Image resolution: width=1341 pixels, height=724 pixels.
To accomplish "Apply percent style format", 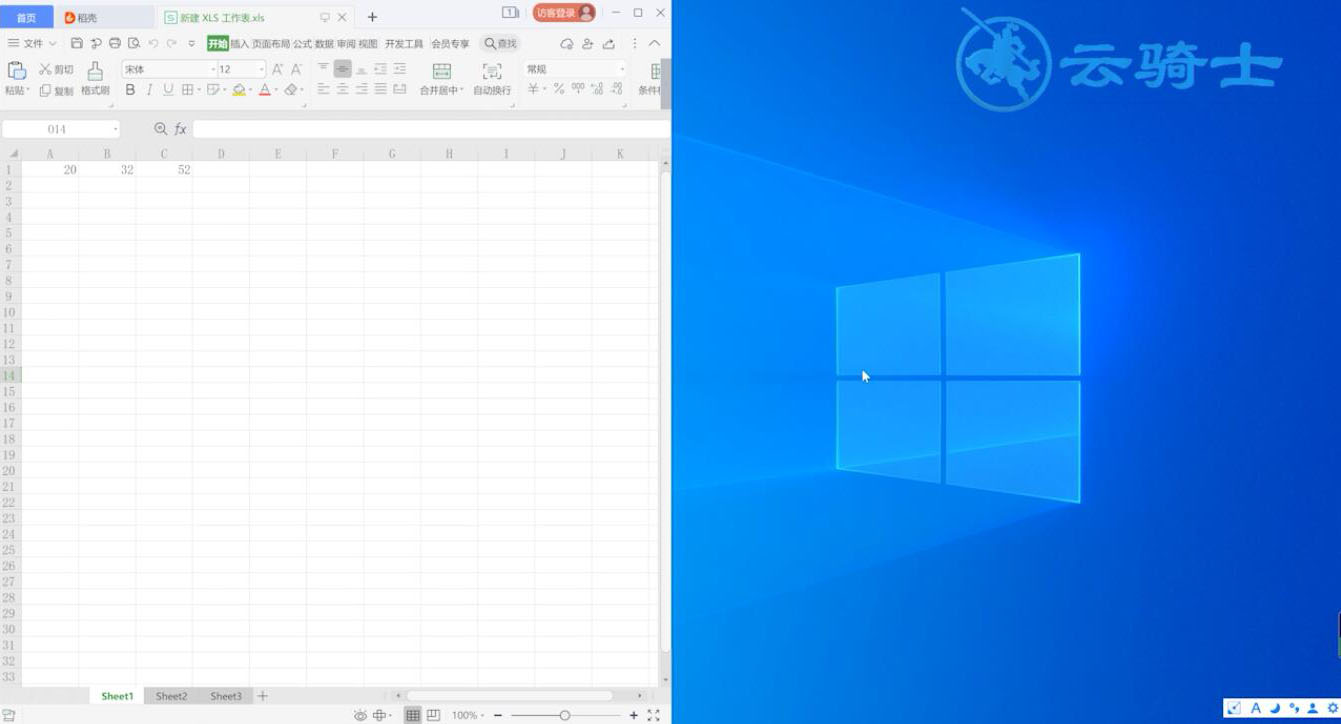I will (x=559, y=89).
